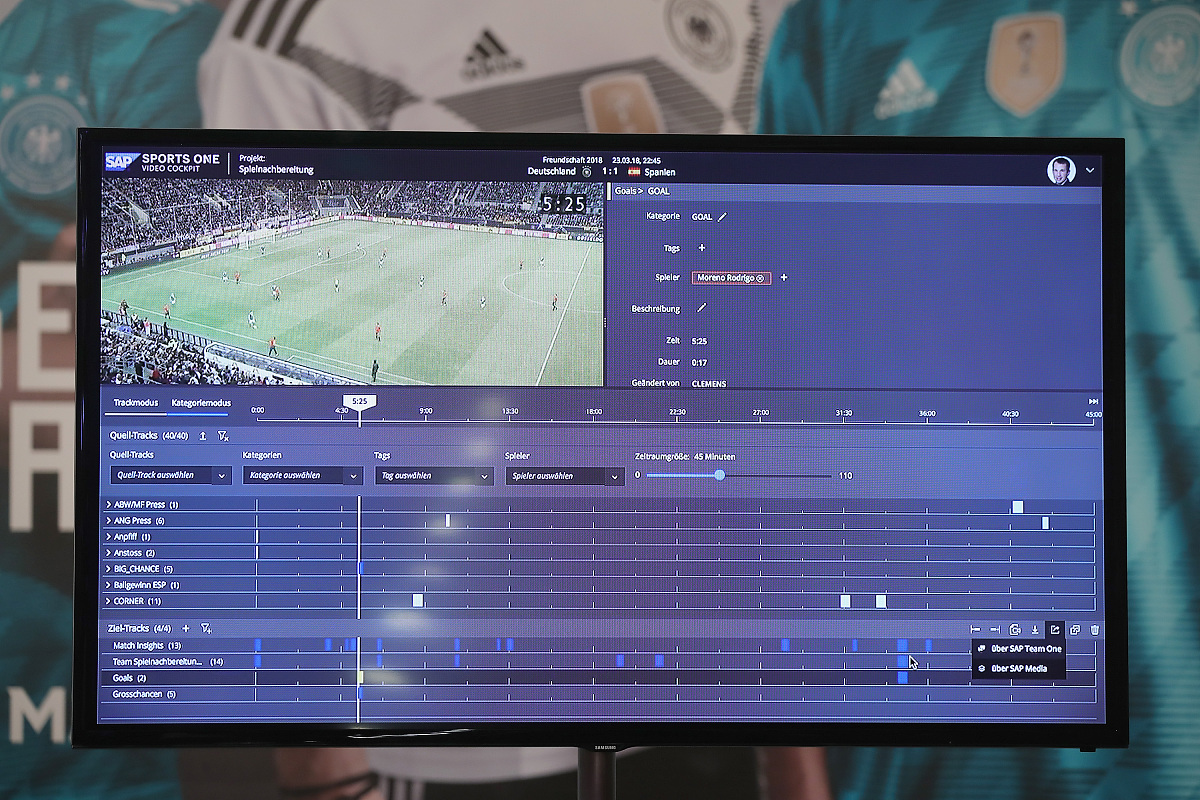Filter icon beside Ziel-Tracks (4/4)
Viewport: 1200px width, 800px height.
click(x=206, y=628)
